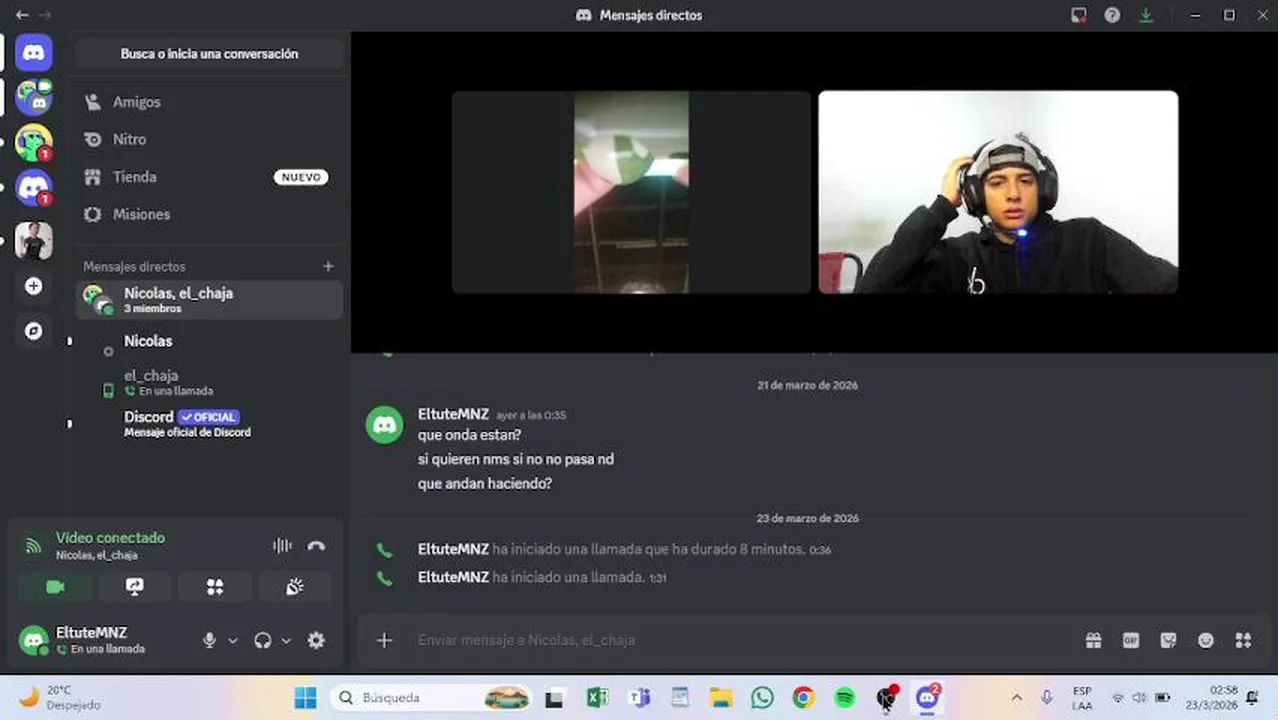1278x720 pixels.
Task: Click the 'si quieren nms si no no pasa nd' message
Action: click(x=516, y=459)
